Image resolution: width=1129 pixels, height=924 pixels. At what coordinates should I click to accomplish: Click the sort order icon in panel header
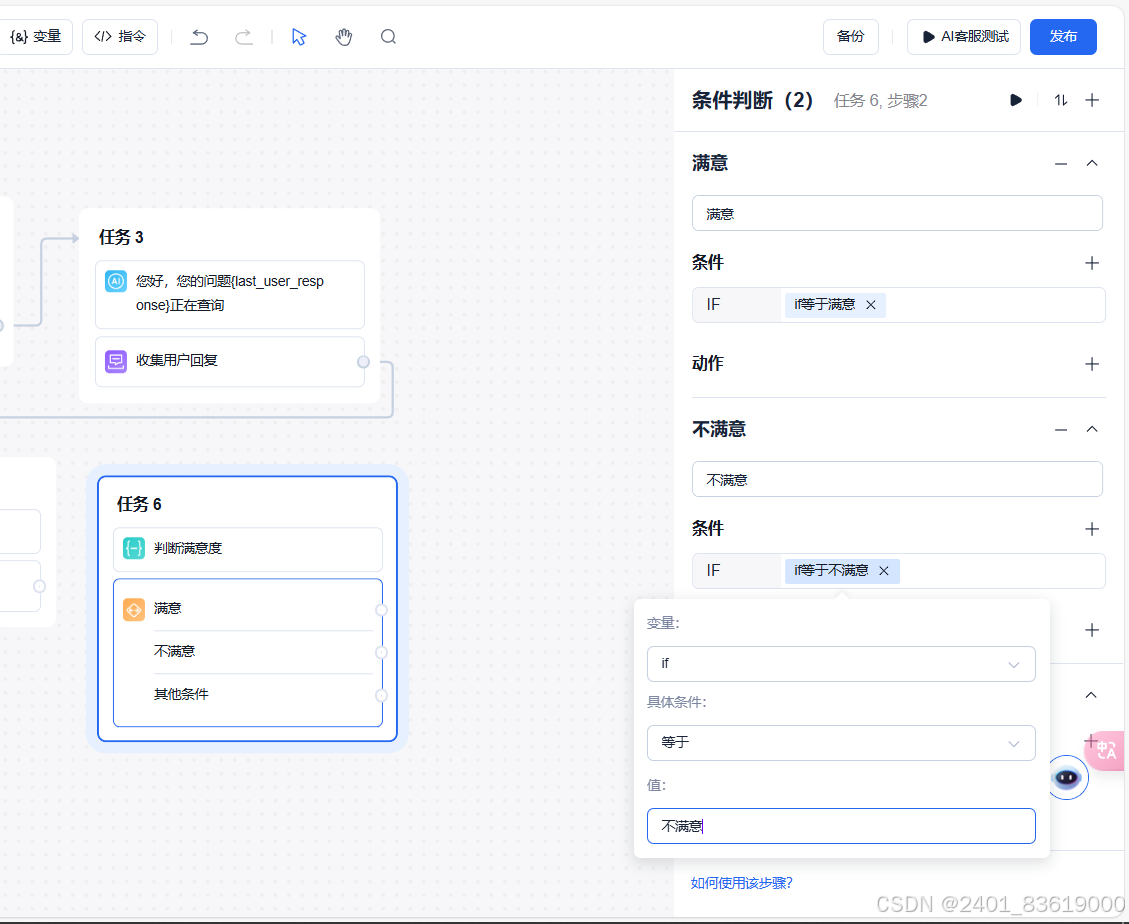1061,100
